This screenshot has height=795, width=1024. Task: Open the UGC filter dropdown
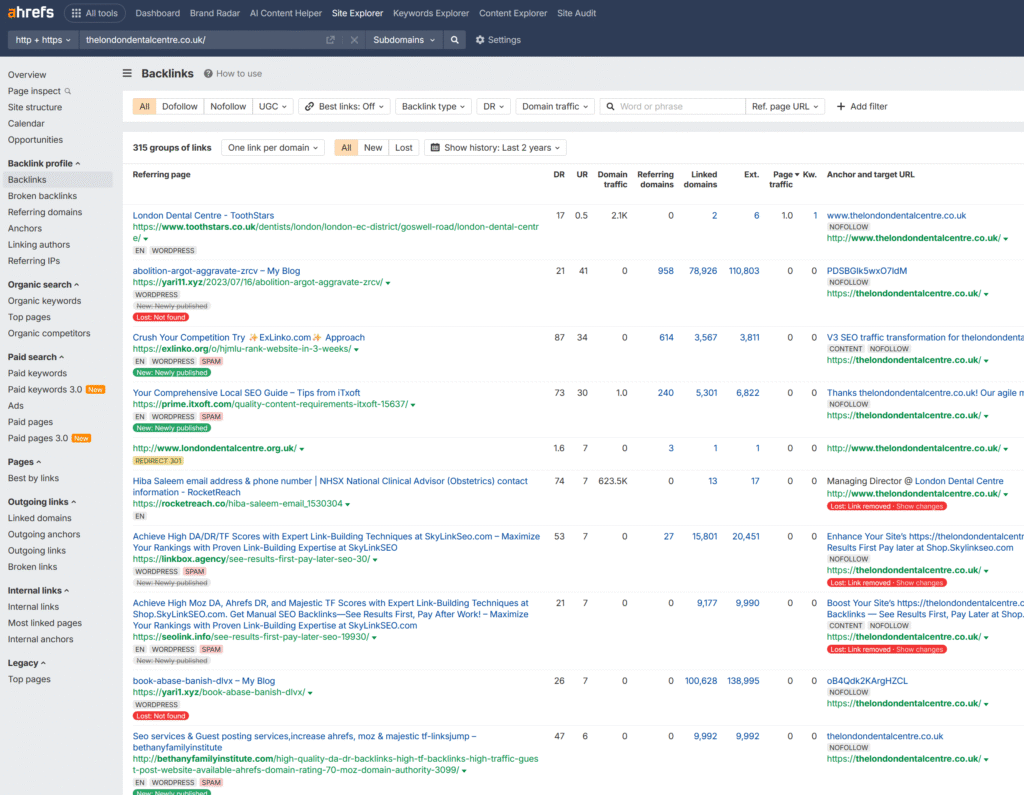pos(273,106)
